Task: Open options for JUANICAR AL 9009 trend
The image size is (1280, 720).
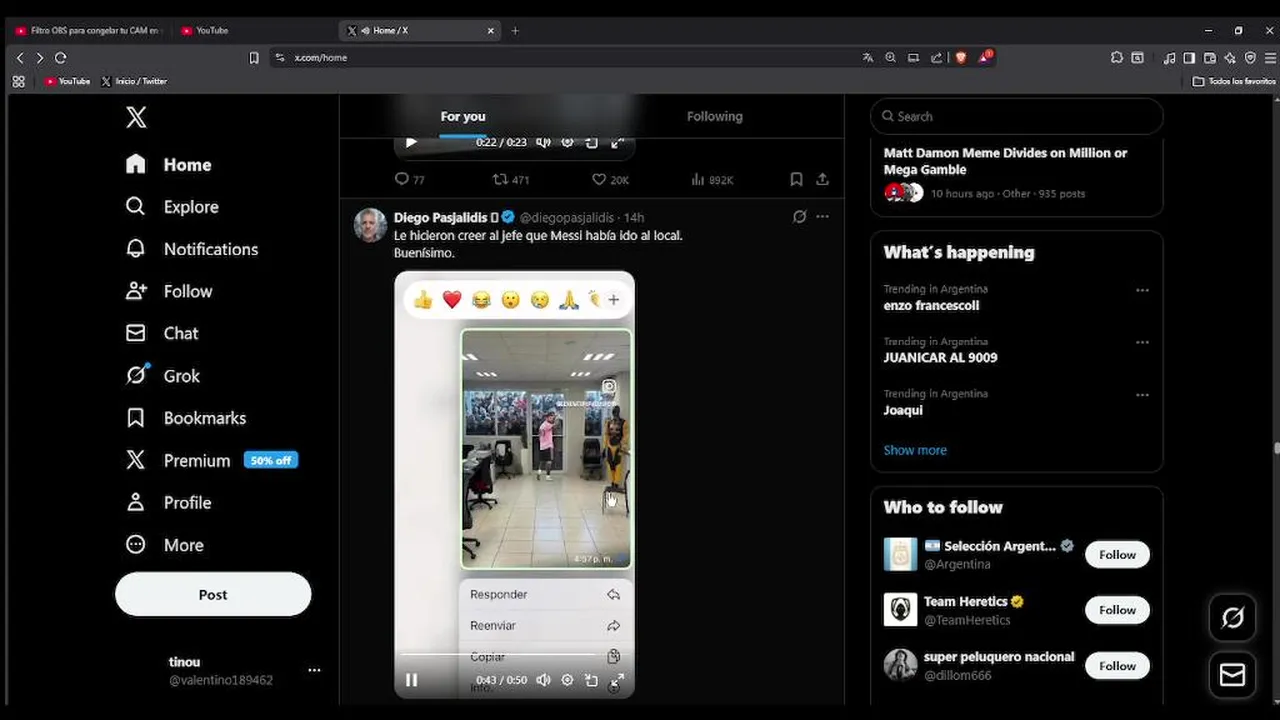Action: [x=1142, y=342]
